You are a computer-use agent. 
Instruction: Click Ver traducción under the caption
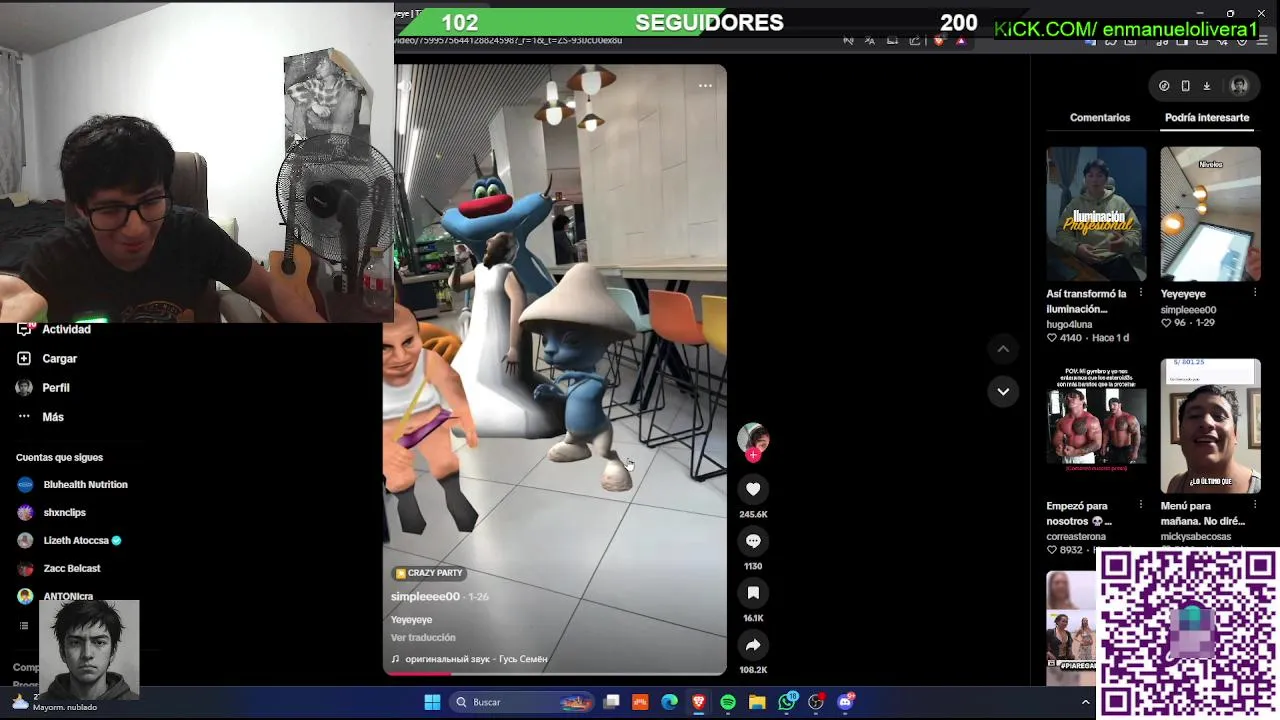point(423,638)
